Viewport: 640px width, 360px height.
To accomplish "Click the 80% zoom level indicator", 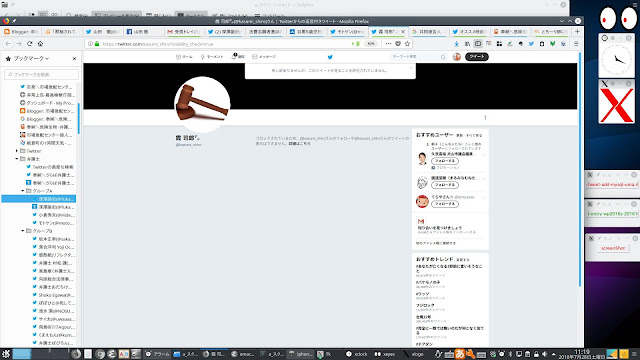I will click(371, 44).
